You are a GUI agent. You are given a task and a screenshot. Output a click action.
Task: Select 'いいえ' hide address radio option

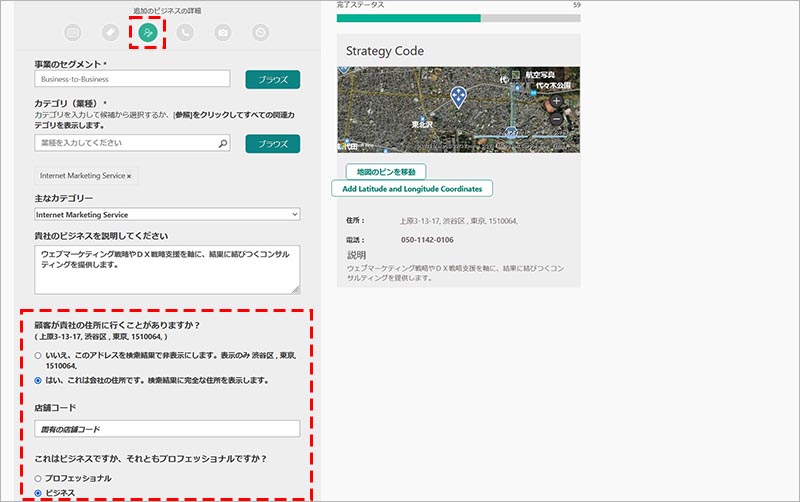pyautogui.click(x=38, y=355)
